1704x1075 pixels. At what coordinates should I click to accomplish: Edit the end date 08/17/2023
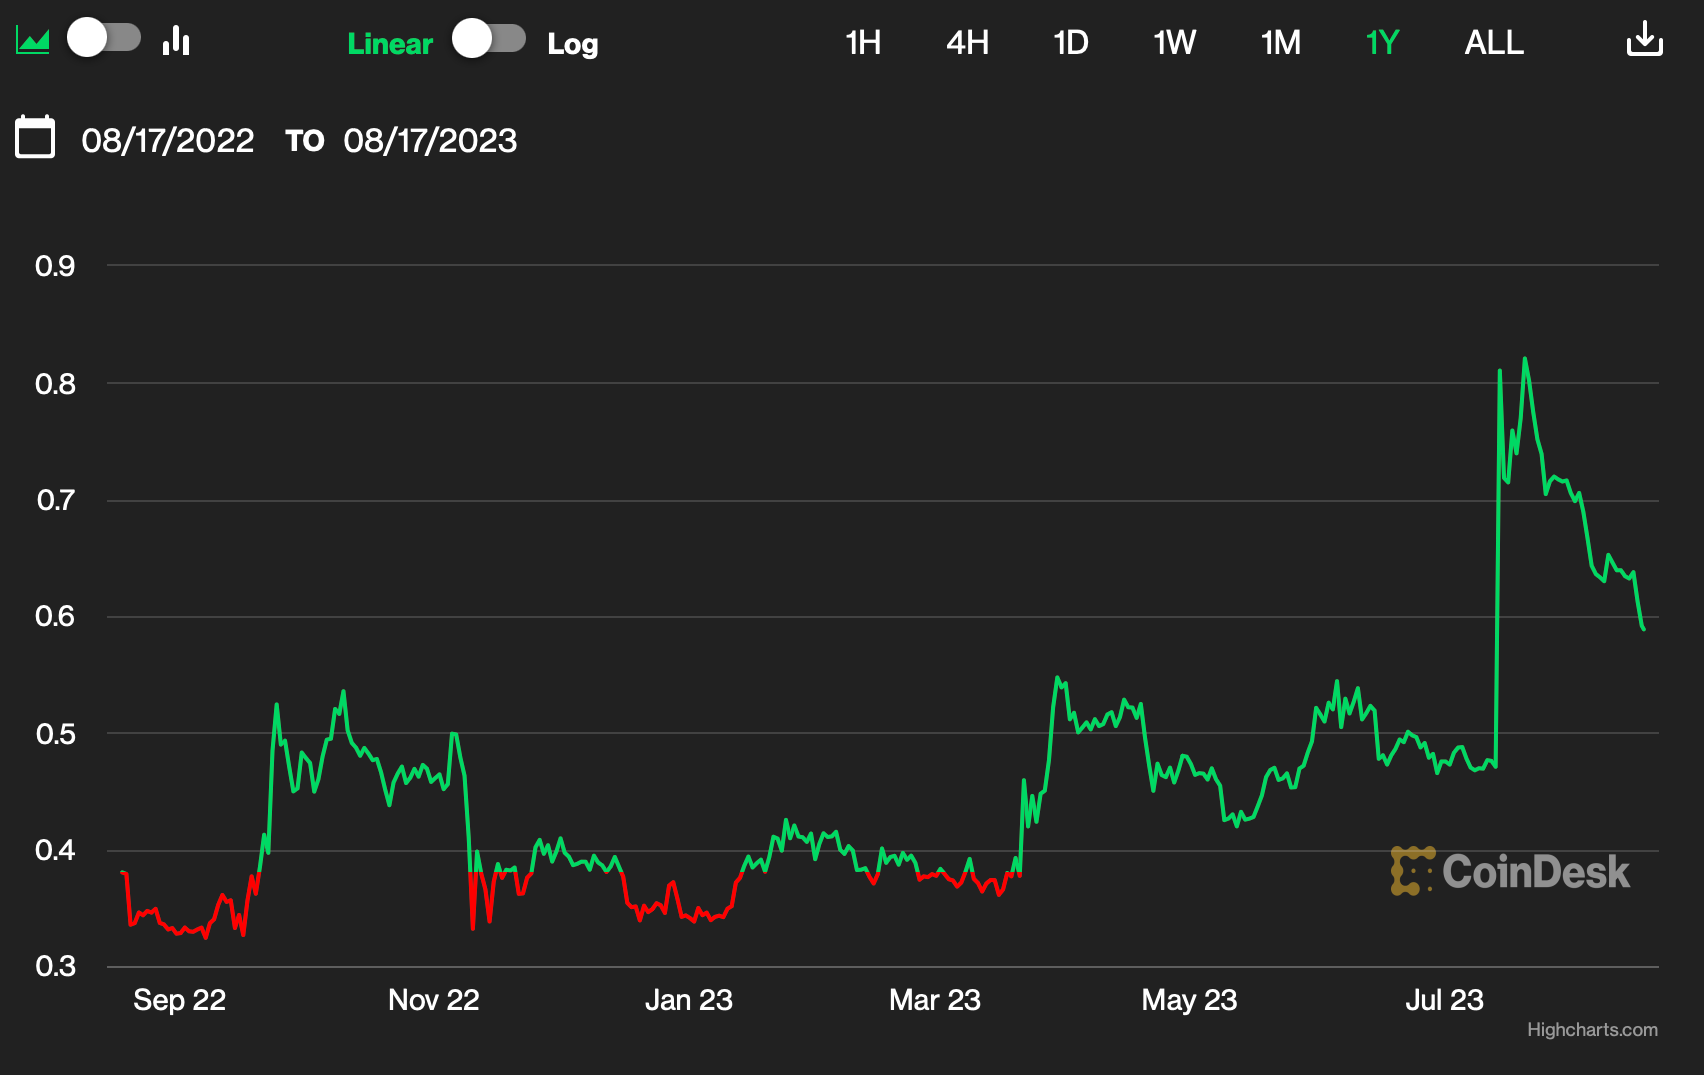pos(430,140)
